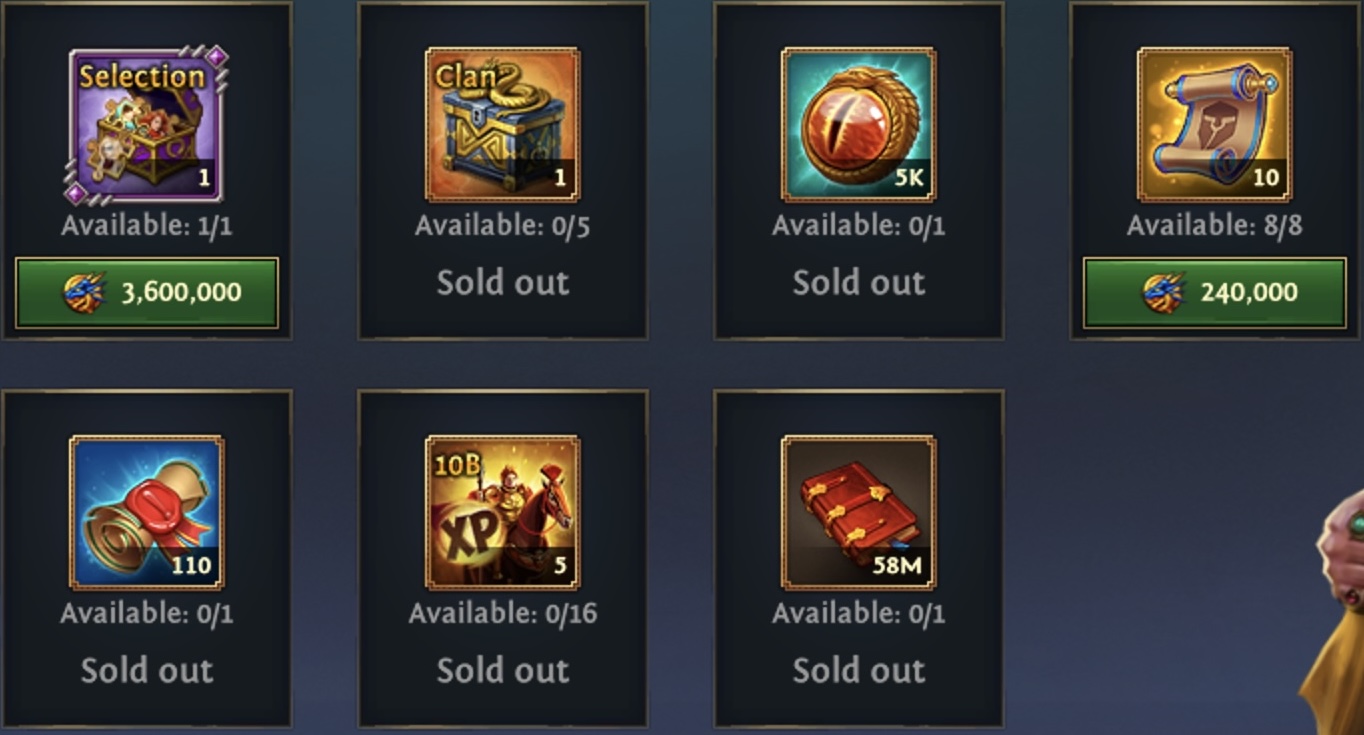Click Sold out under 10B XP item
Screen dimensions: 1364x735
pos(503,671)
